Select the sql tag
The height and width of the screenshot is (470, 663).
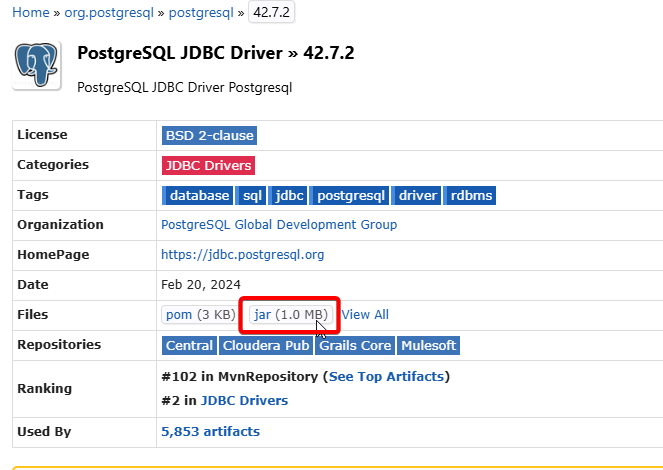point(251,195)
